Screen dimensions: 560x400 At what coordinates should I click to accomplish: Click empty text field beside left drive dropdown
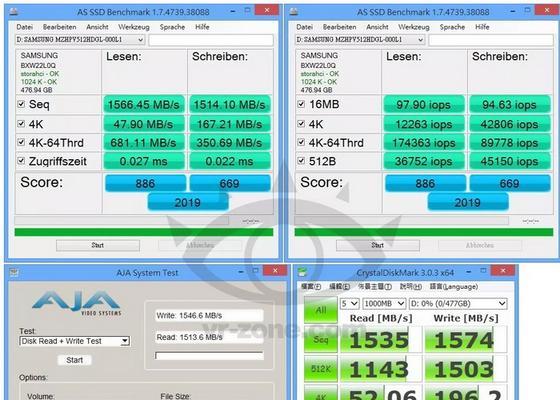(x=211, y=40)
